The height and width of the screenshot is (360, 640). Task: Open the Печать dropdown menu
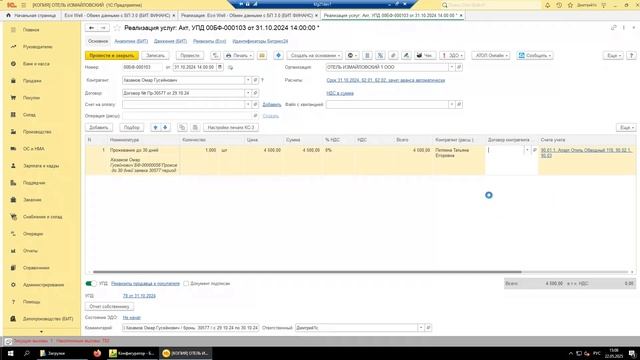pos(239,56)
